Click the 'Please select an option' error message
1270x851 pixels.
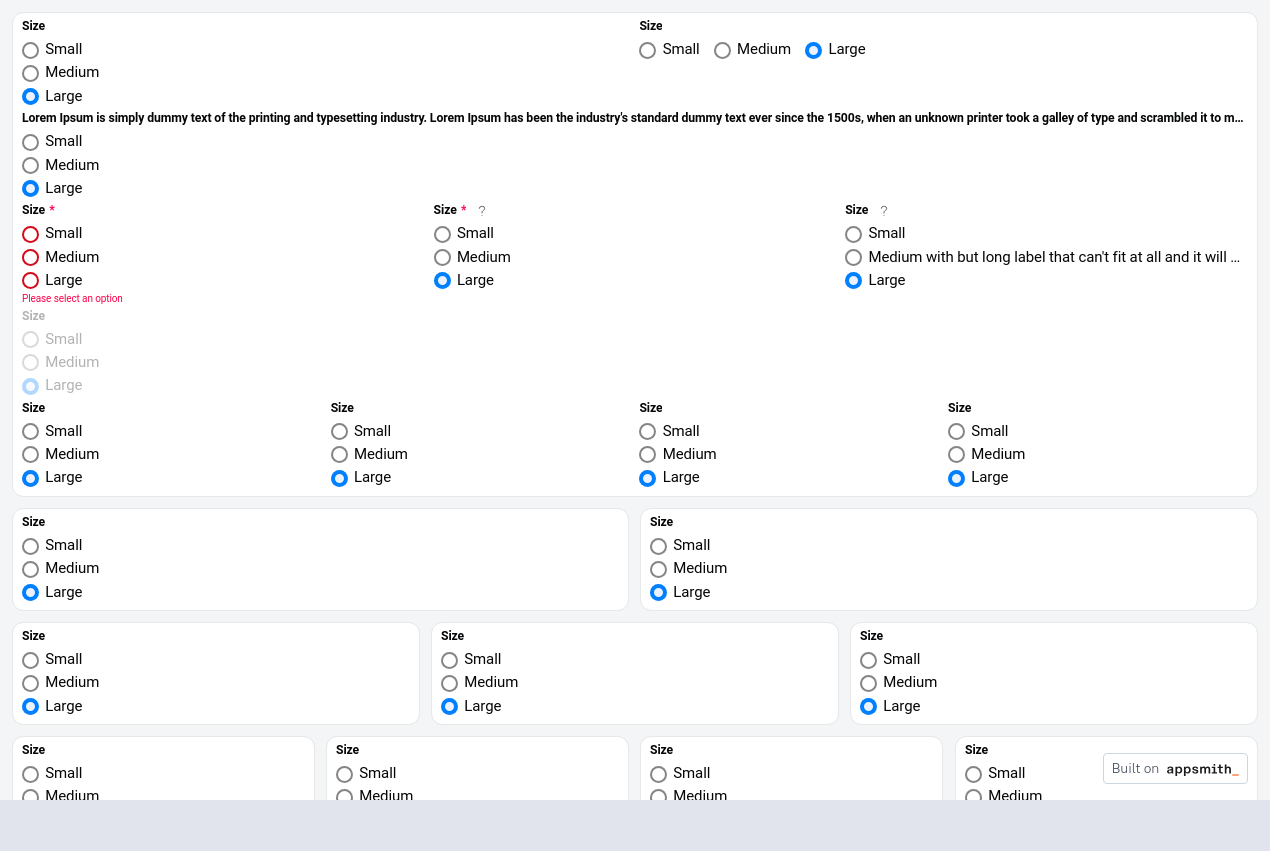click(x=72, y=299)
